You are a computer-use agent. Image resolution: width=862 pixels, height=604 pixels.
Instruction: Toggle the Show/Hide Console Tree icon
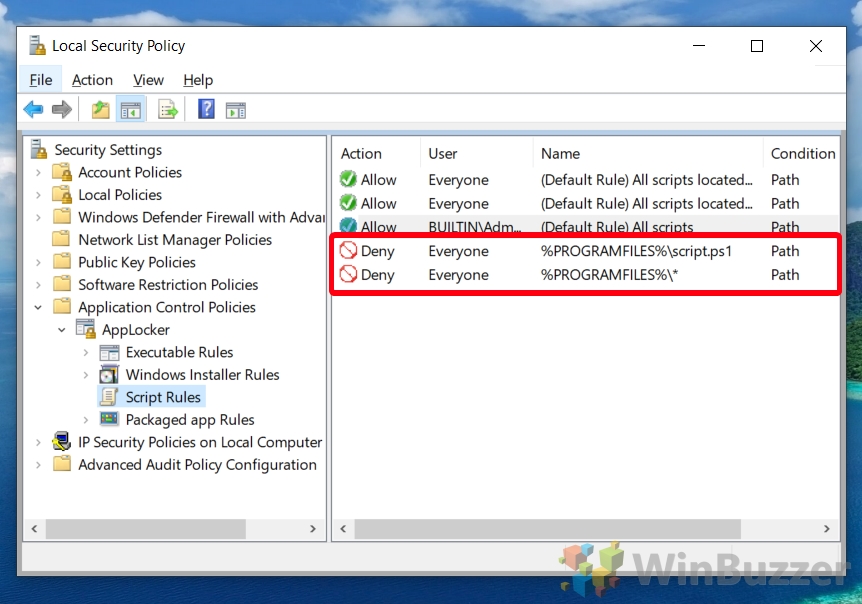tap(131, 110)
